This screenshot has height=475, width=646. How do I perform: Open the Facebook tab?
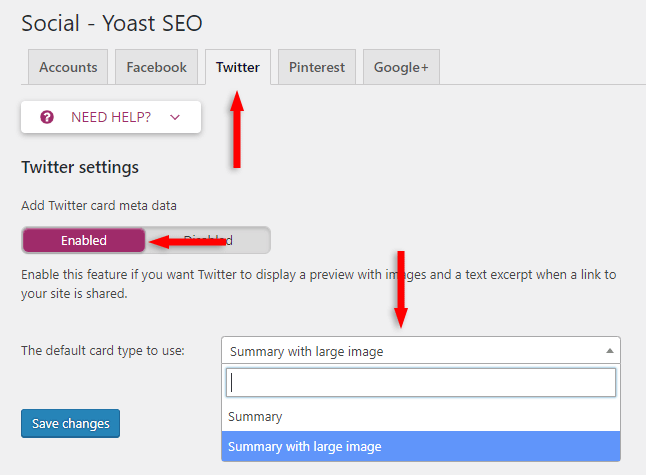point(156,68)
